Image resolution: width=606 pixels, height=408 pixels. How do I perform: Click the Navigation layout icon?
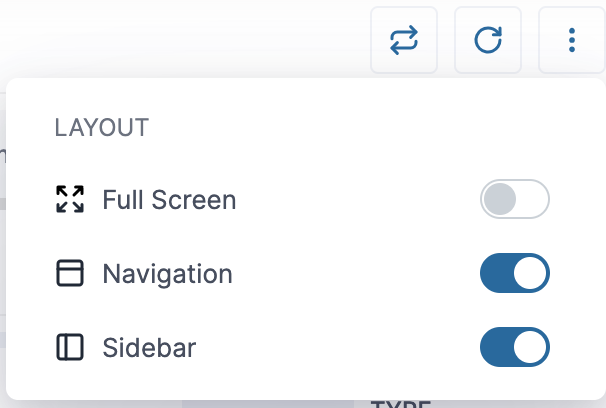pyautogui.click(x=70, y=273)
